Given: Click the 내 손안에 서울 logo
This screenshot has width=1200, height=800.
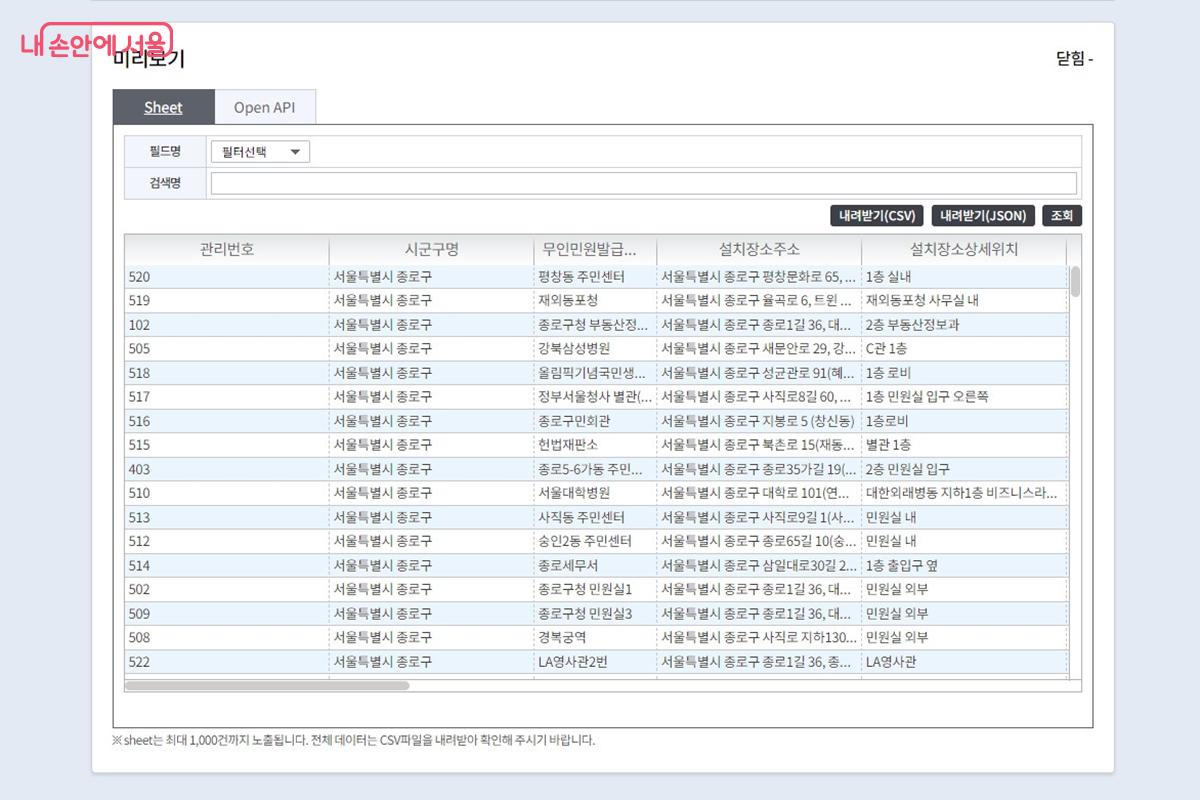Looking at the screenshot, I should (x=96, y=44).
